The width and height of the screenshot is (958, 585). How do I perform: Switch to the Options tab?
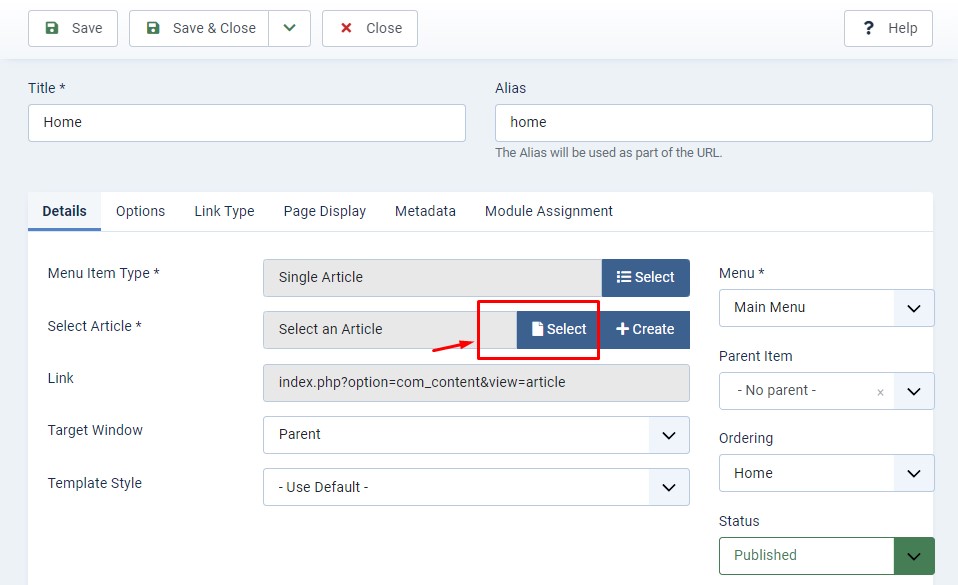(x=140, y=211)
